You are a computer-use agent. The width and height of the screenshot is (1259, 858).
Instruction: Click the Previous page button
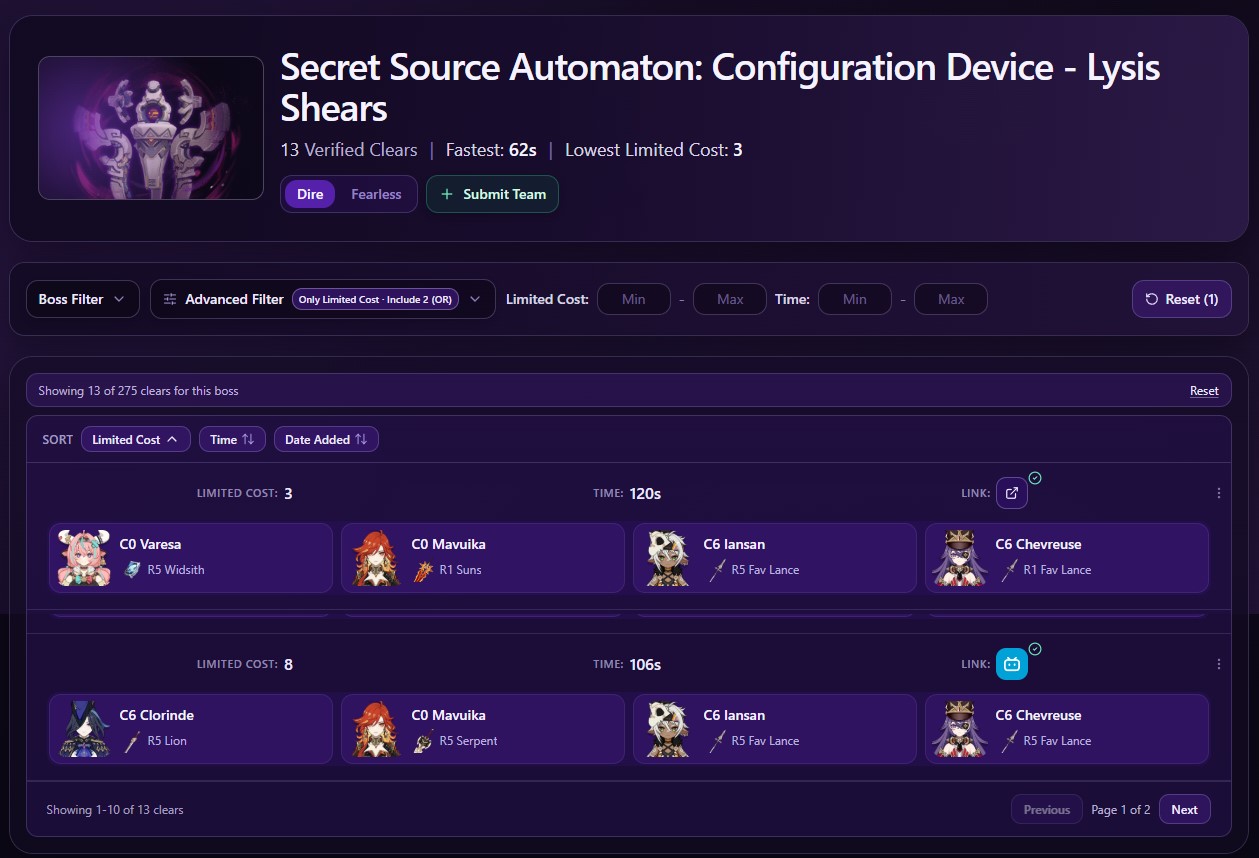[1047, 810]
